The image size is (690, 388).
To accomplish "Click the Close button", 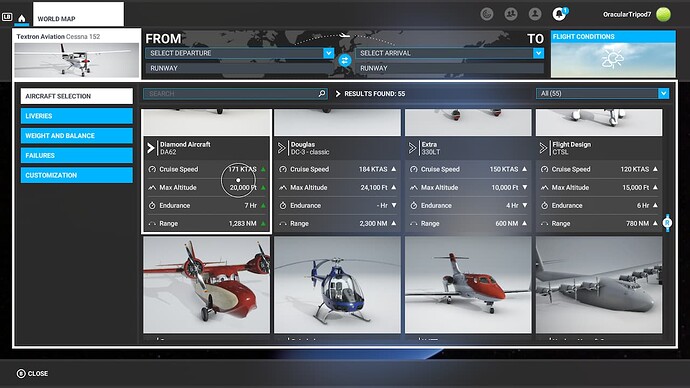I will [33, 373].
